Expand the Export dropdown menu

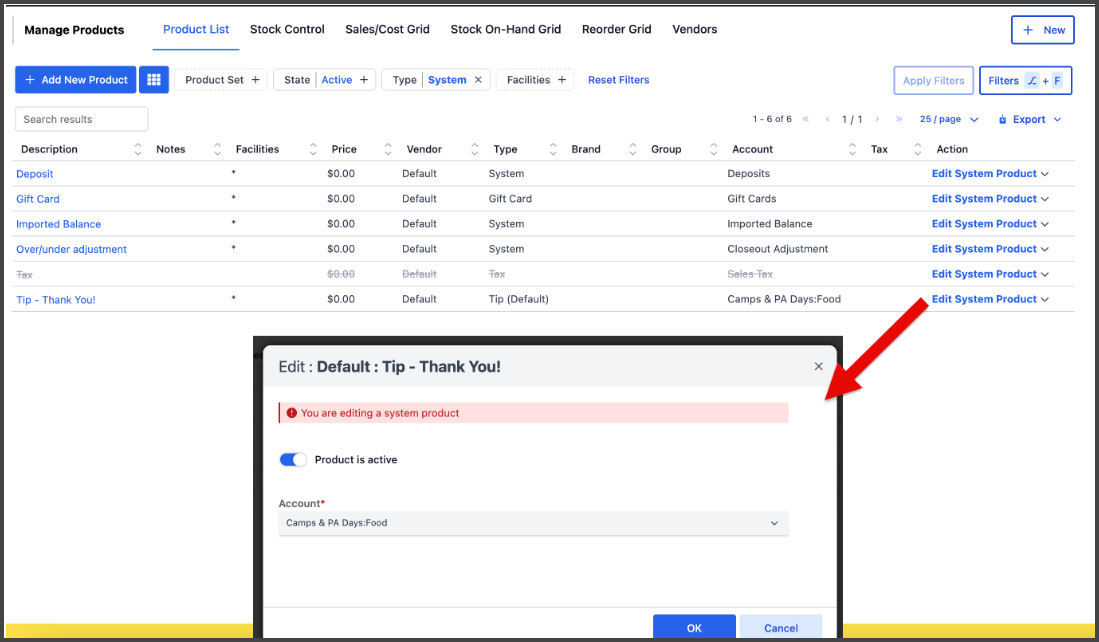pos(1032,119)
